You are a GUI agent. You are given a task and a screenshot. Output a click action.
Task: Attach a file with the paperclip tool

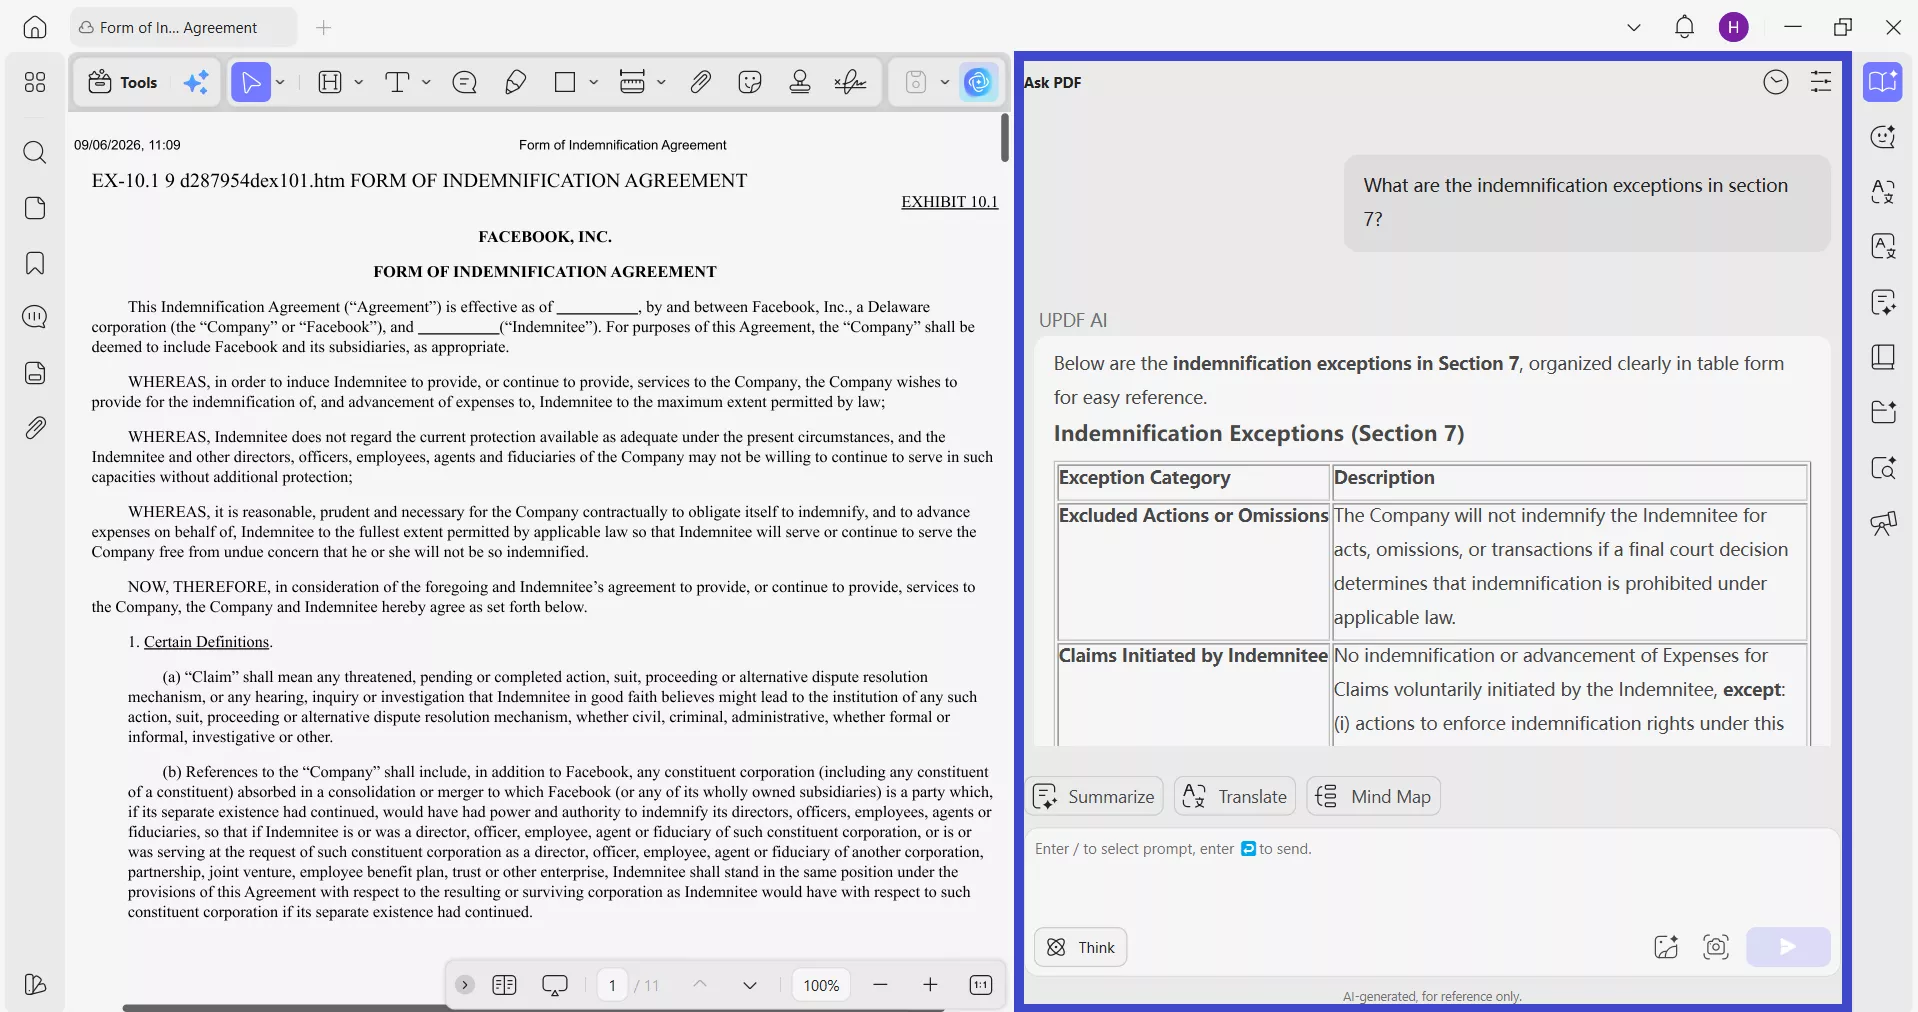(700, 82)
